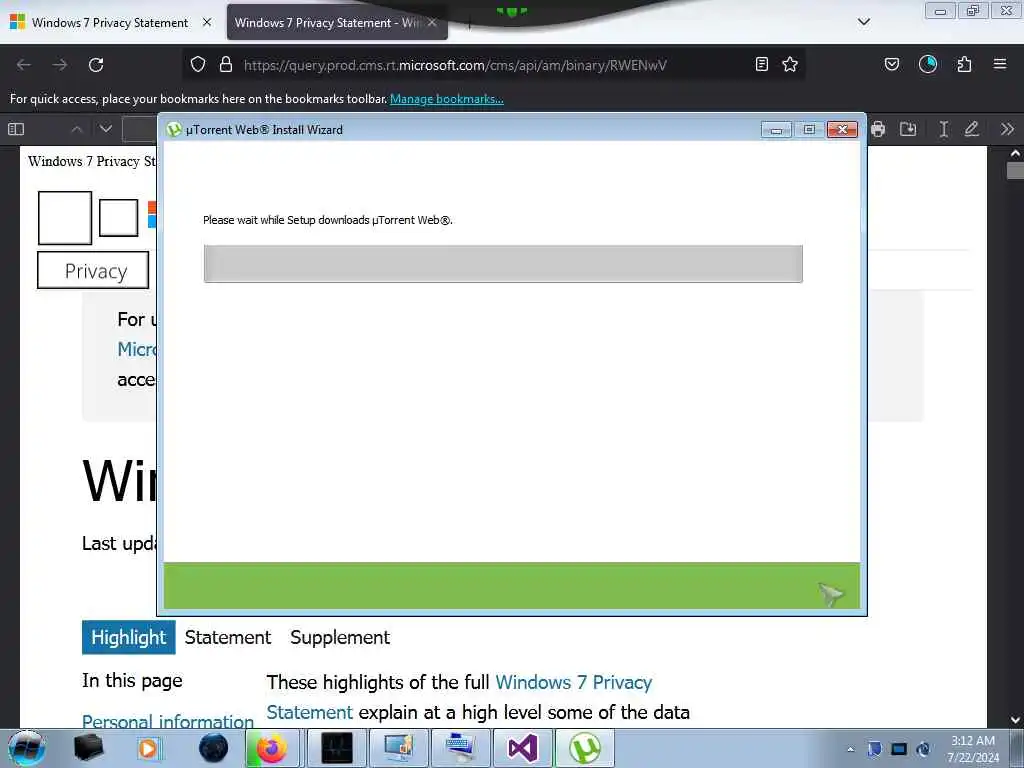The width and height of the screenshot is (1024, 768).
Task: Go to previous PDF page
Action: coord(77,129)
